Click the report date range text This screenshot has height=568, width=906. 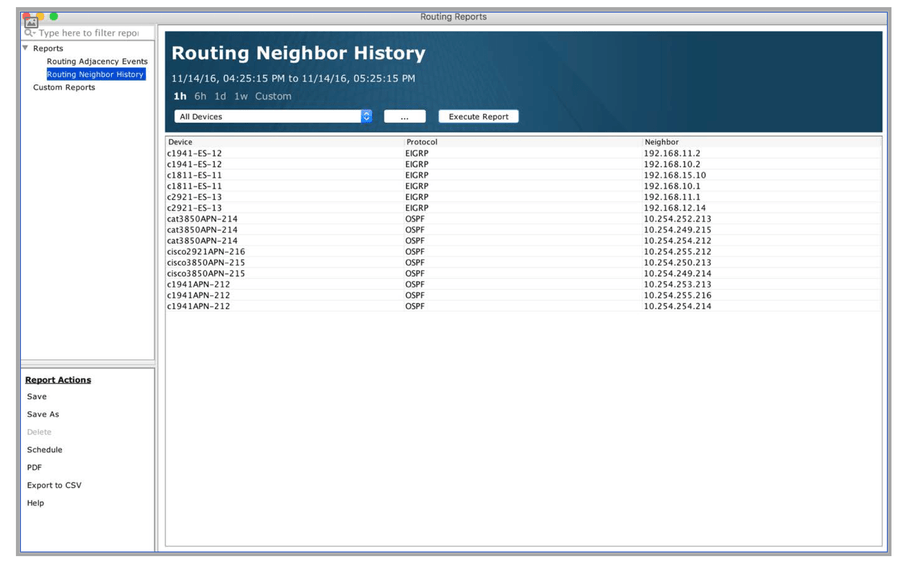(x=293, y=79)
